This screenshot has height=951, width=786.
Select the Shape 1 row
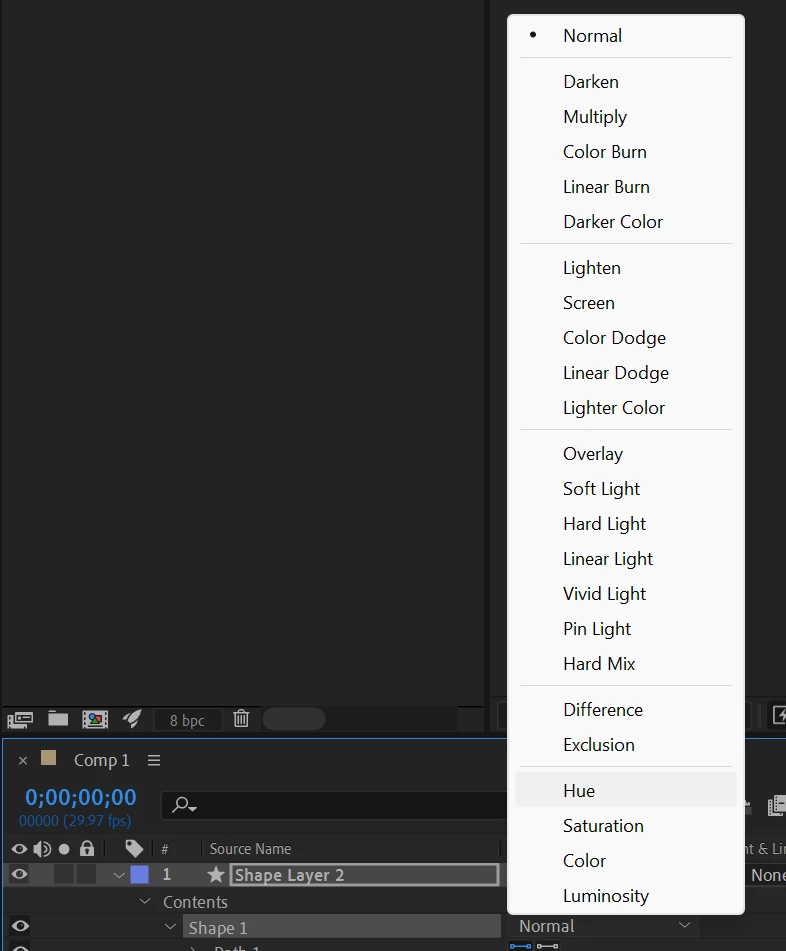[342, 927]
